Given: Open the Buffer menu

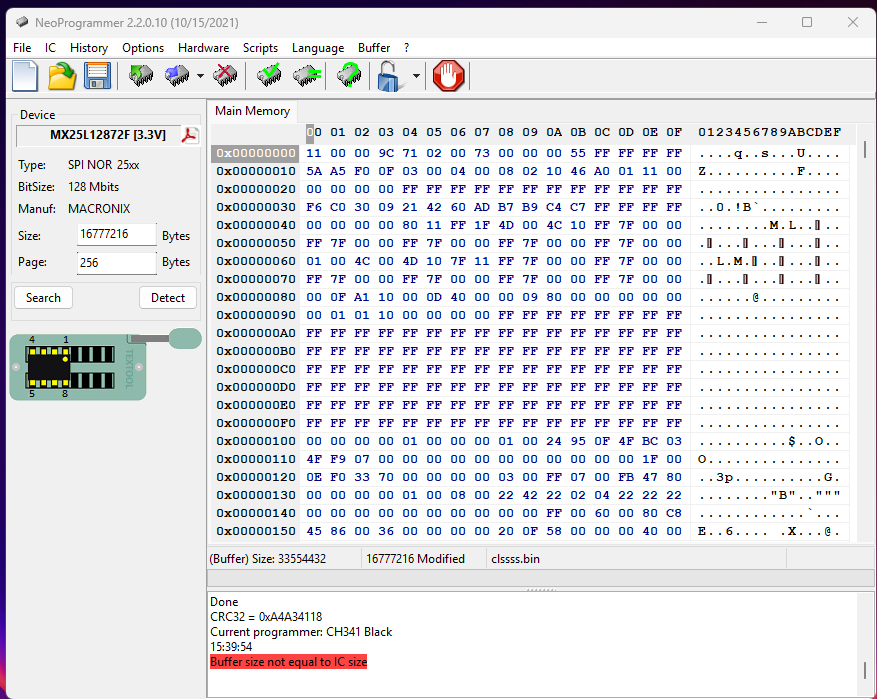Looking at the screenshot, I should pos(374,48).
